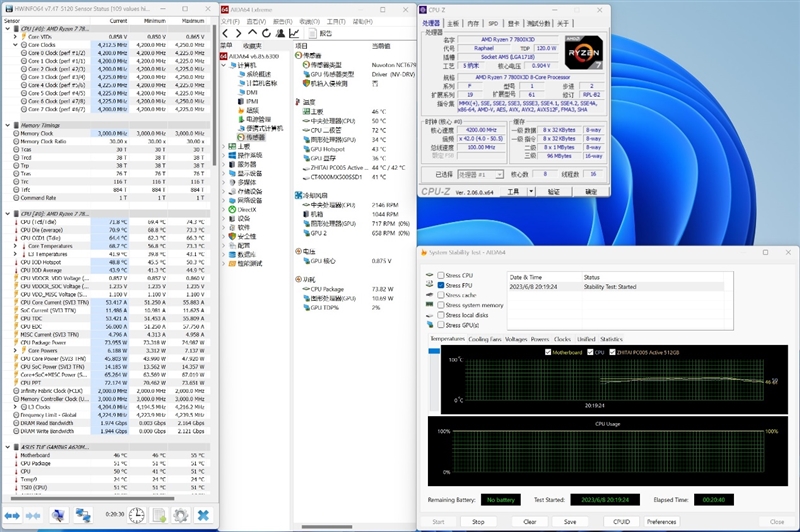
Task: Enable Stress local disks checkbox
Action: (x=441, y=315)
